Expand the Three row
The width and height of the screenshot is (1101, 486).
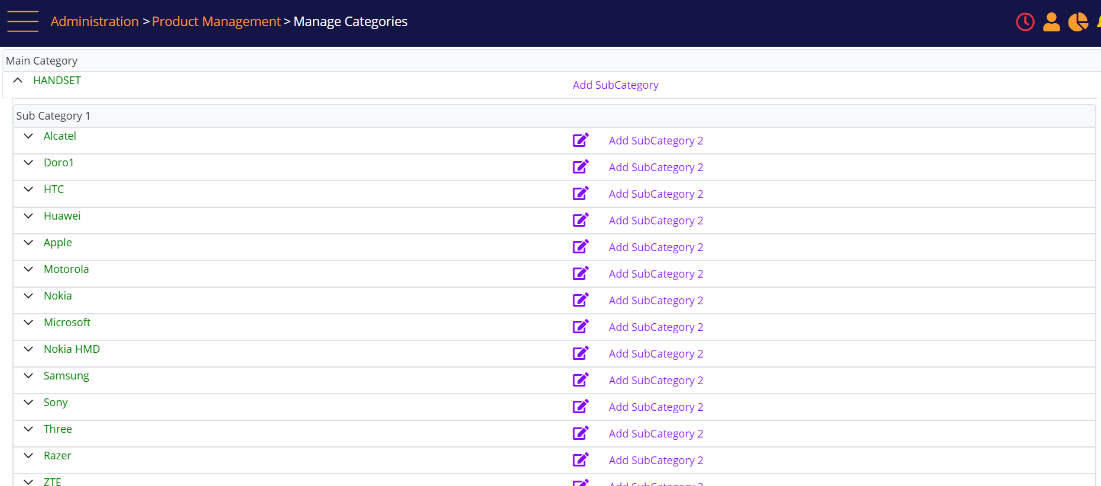point(28,430)
